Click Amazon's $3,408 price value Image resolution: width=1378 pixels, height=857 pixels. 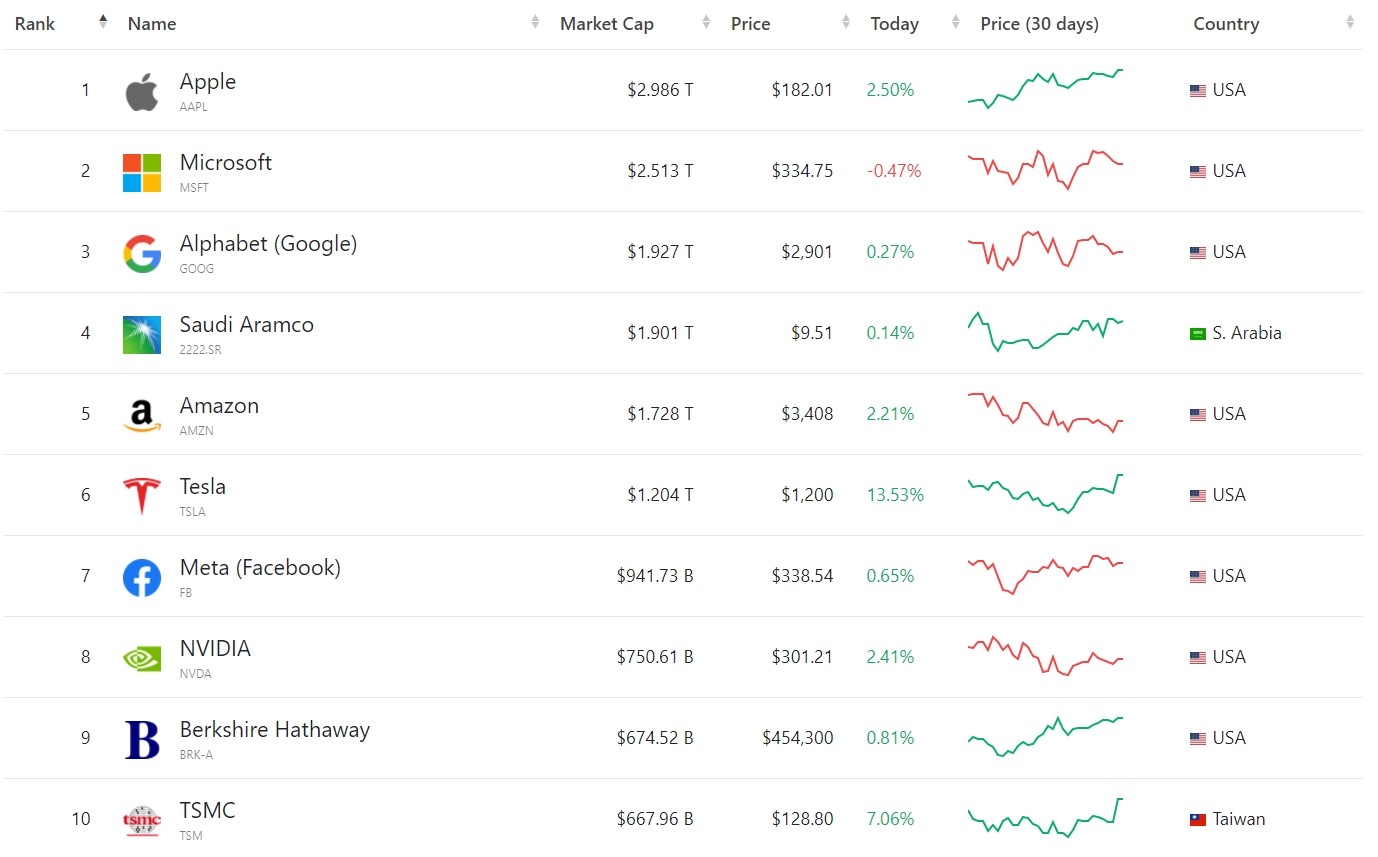807,415
